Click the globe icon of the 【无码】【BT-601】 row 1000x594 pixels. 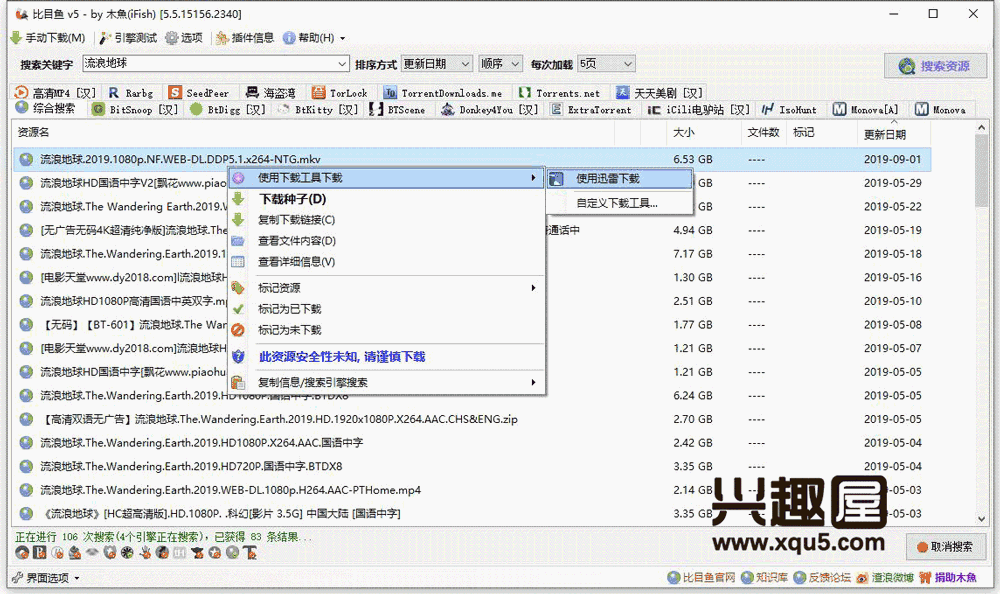[26, 325]
